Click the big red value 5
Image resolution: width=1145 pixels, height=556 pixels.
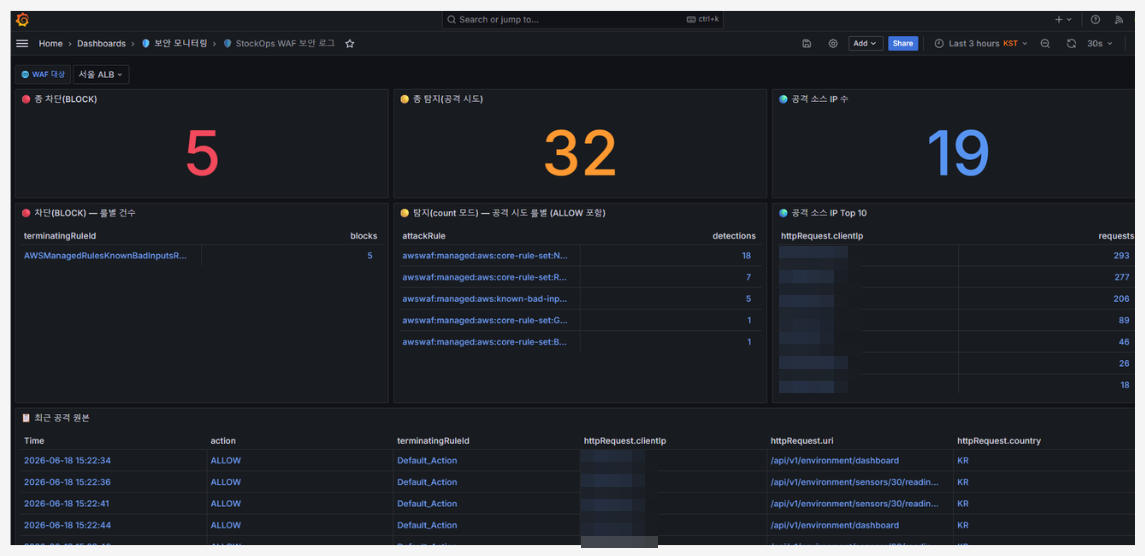[202, 153]
